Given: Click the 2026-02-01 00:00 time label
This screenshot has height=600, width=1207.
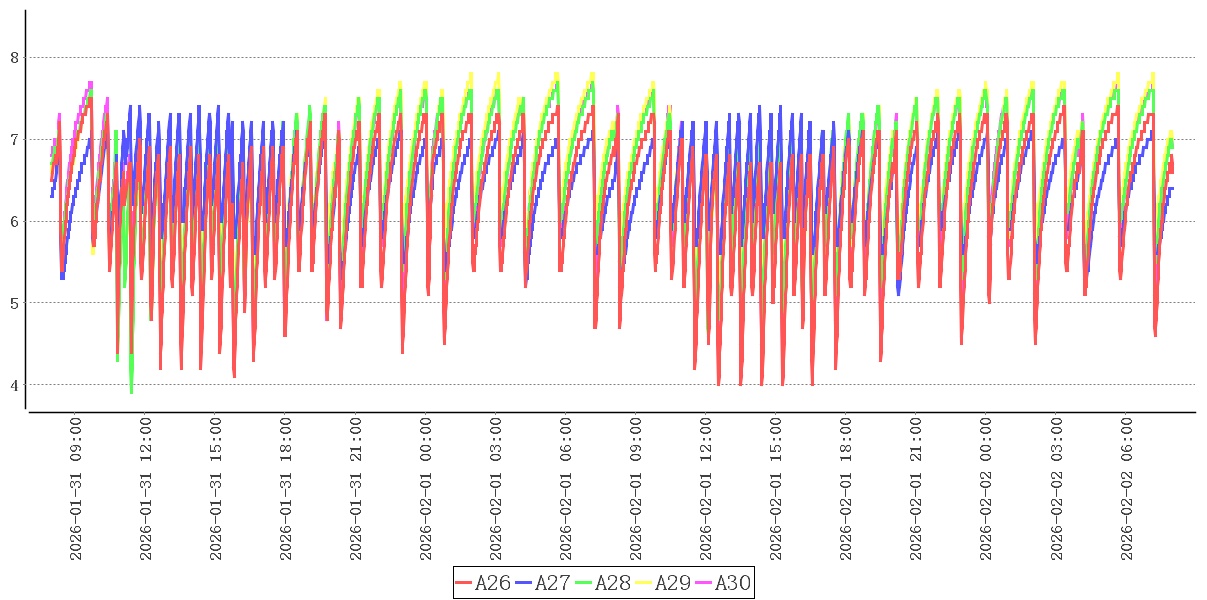Looking at the screenshot, I should [426, 489].
